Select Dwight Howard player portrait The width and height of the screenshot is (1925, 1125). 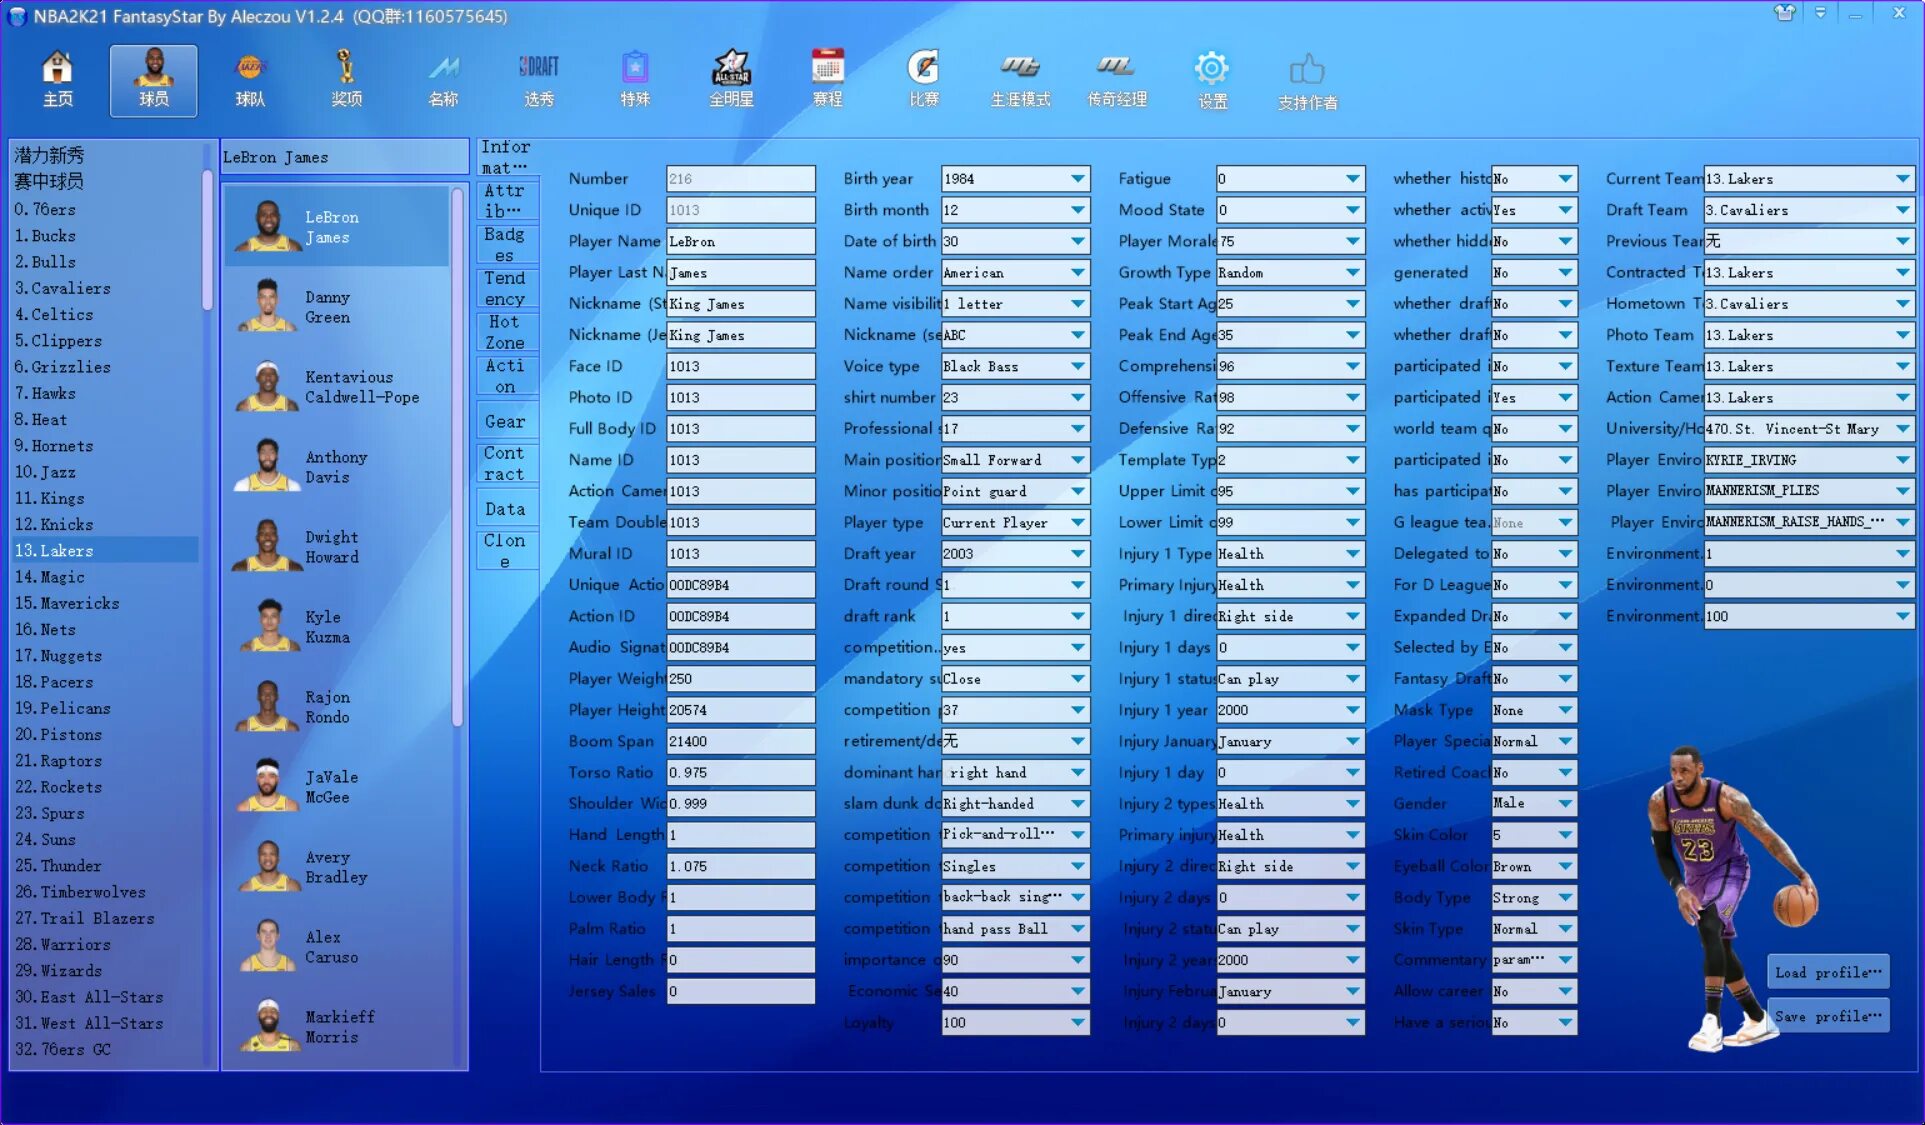point(267,546)
